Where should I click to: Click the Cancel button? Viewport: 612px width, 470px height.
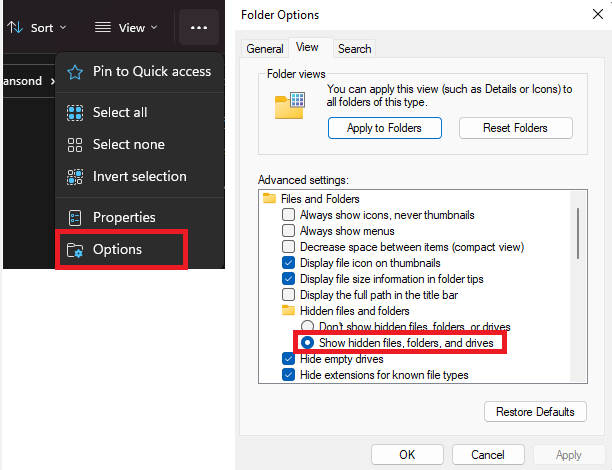tap(488, 454)
